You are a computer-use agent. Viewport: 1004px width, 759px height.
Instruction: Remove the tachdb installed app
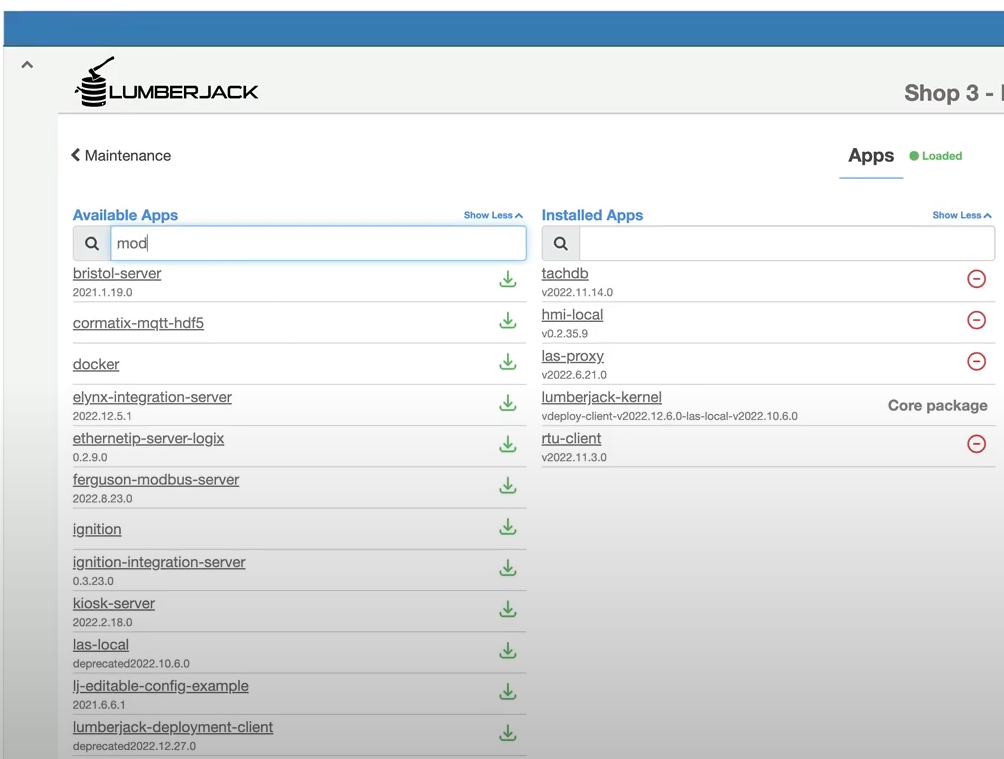(976, 279)
